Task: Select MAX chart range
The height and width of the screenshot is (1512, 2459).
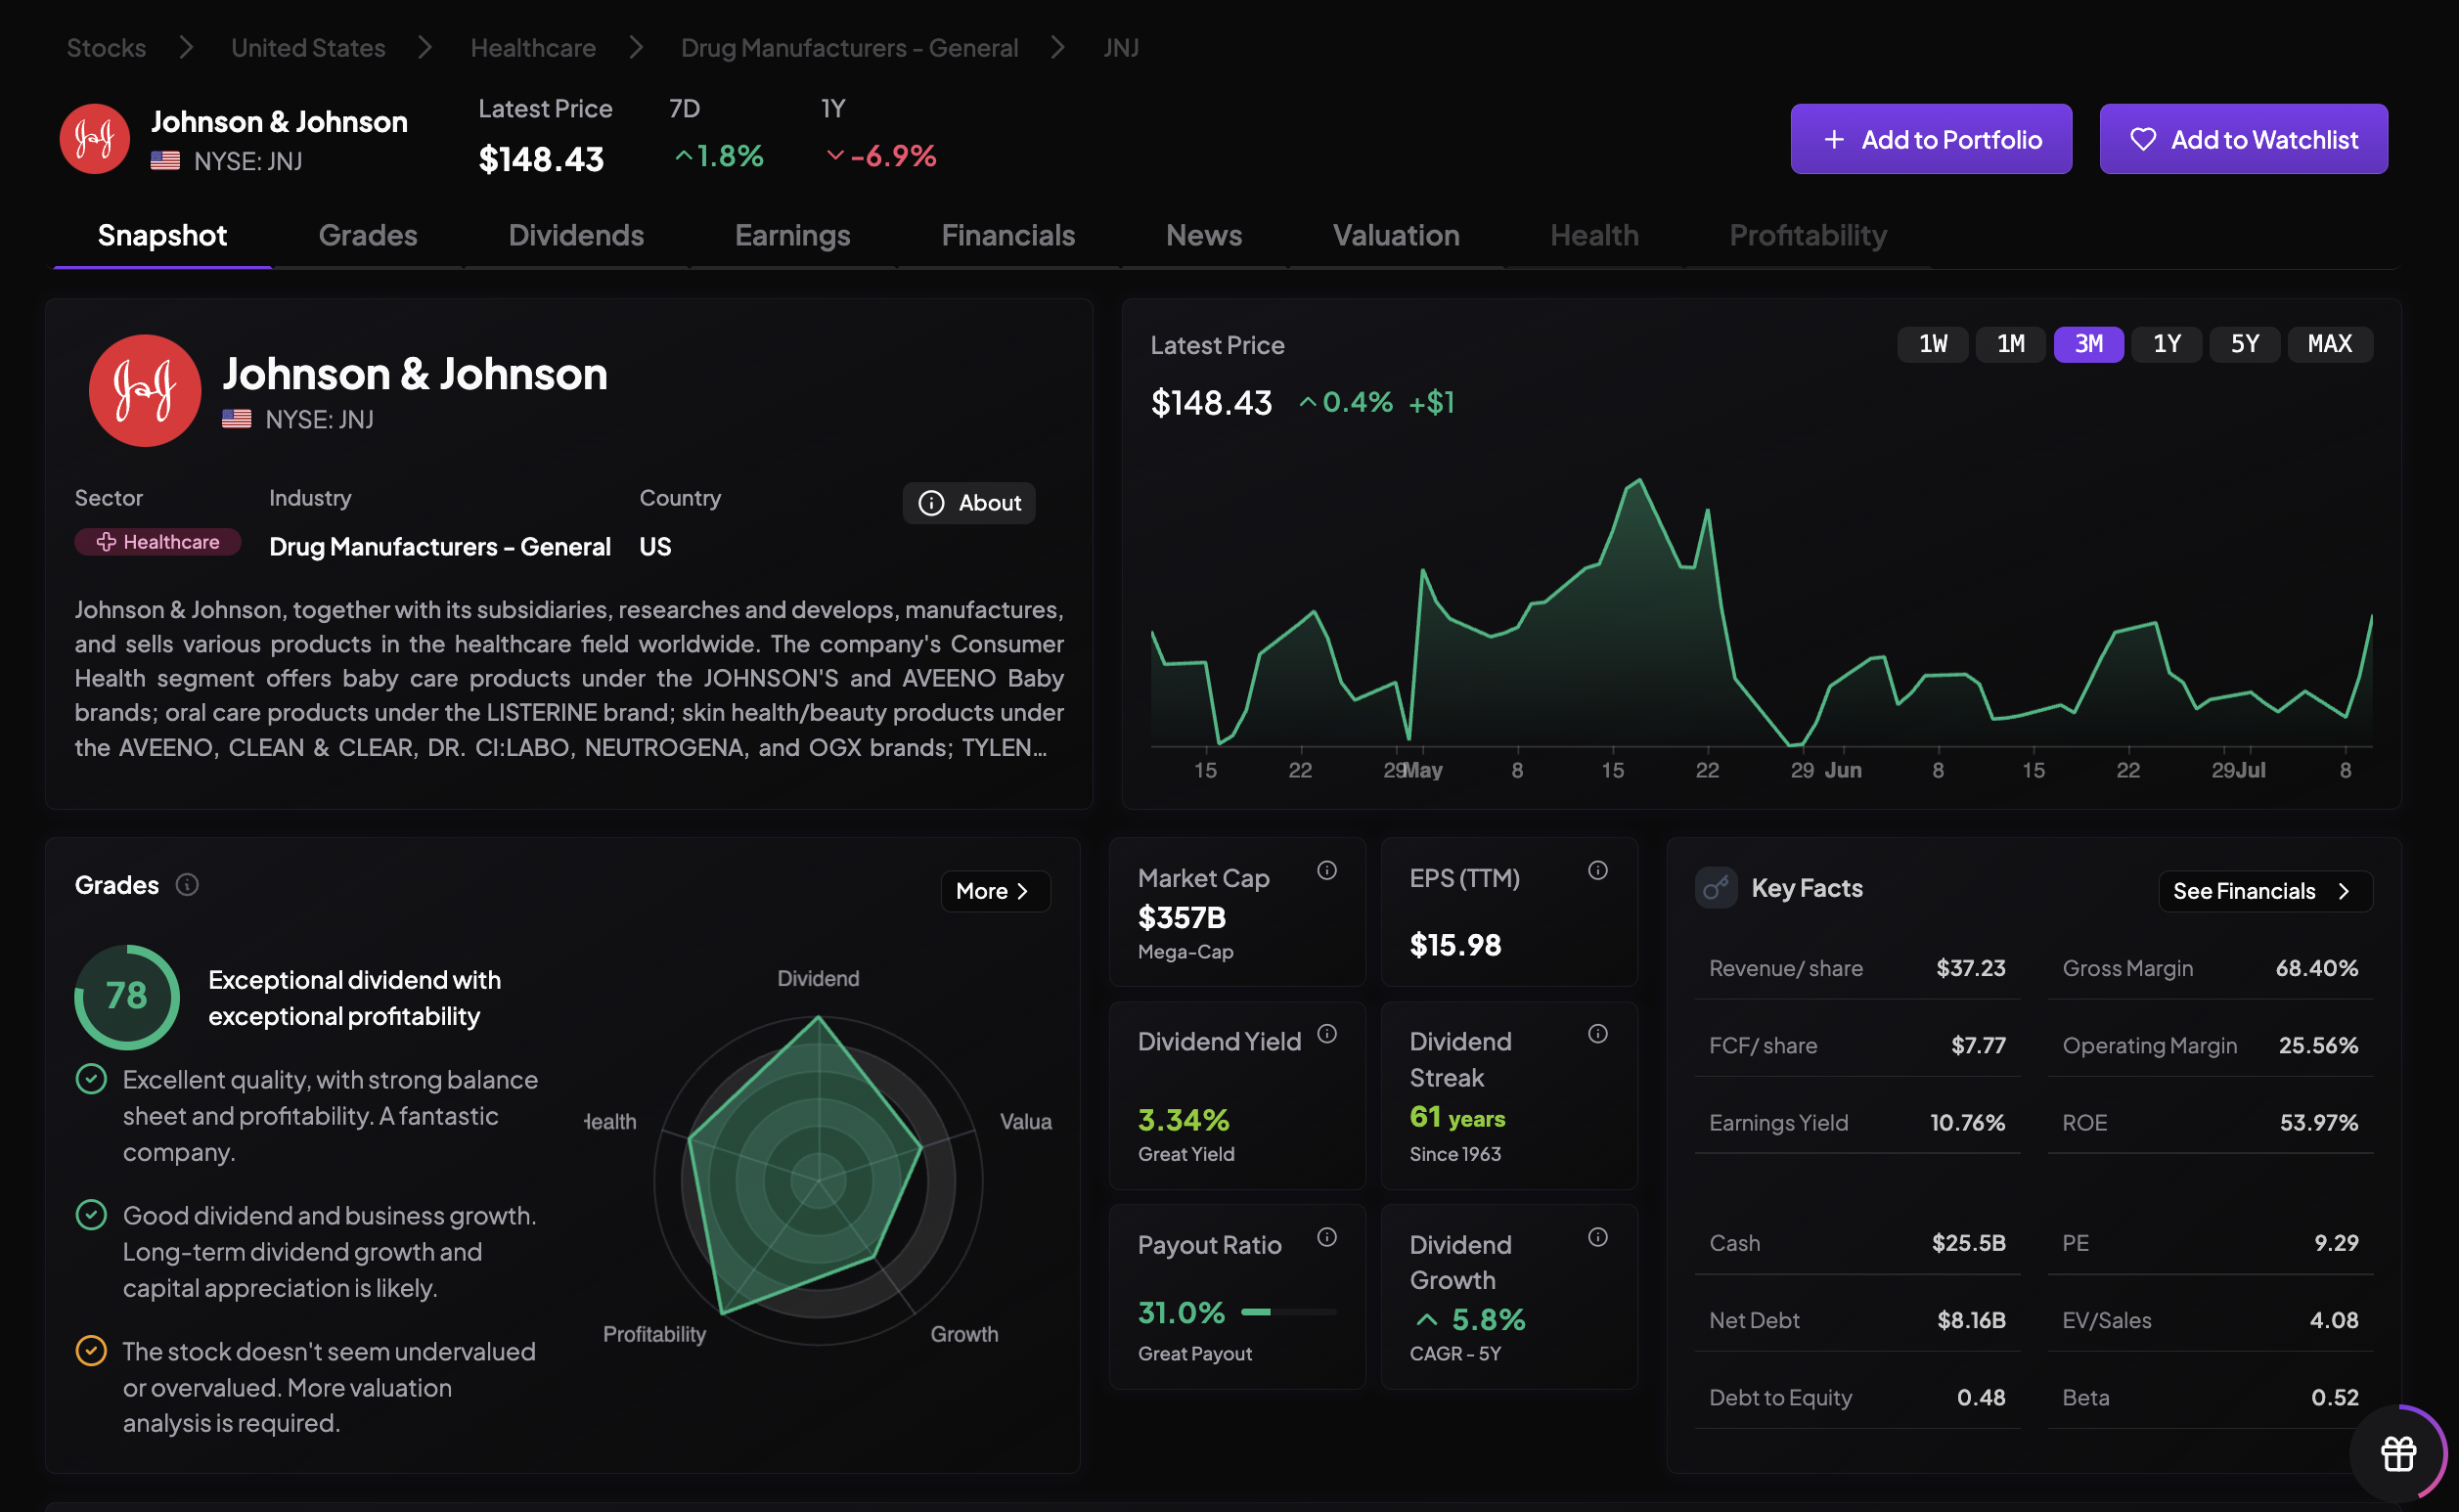Action: [x=2329, y=344]
